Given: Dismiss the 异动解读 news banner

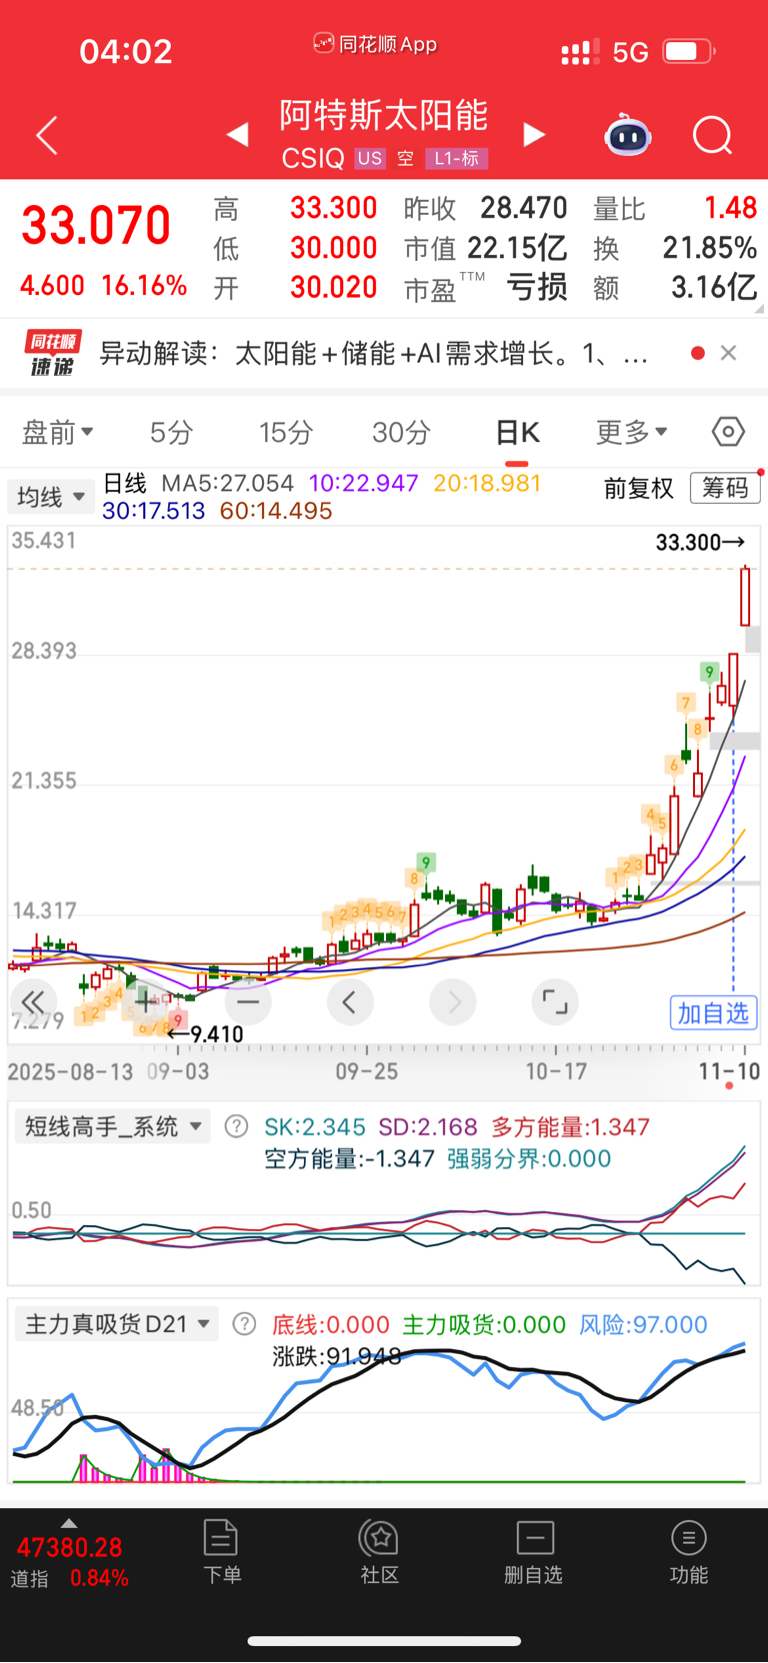Looking at the screenshot, I should [x=729, y=352].
